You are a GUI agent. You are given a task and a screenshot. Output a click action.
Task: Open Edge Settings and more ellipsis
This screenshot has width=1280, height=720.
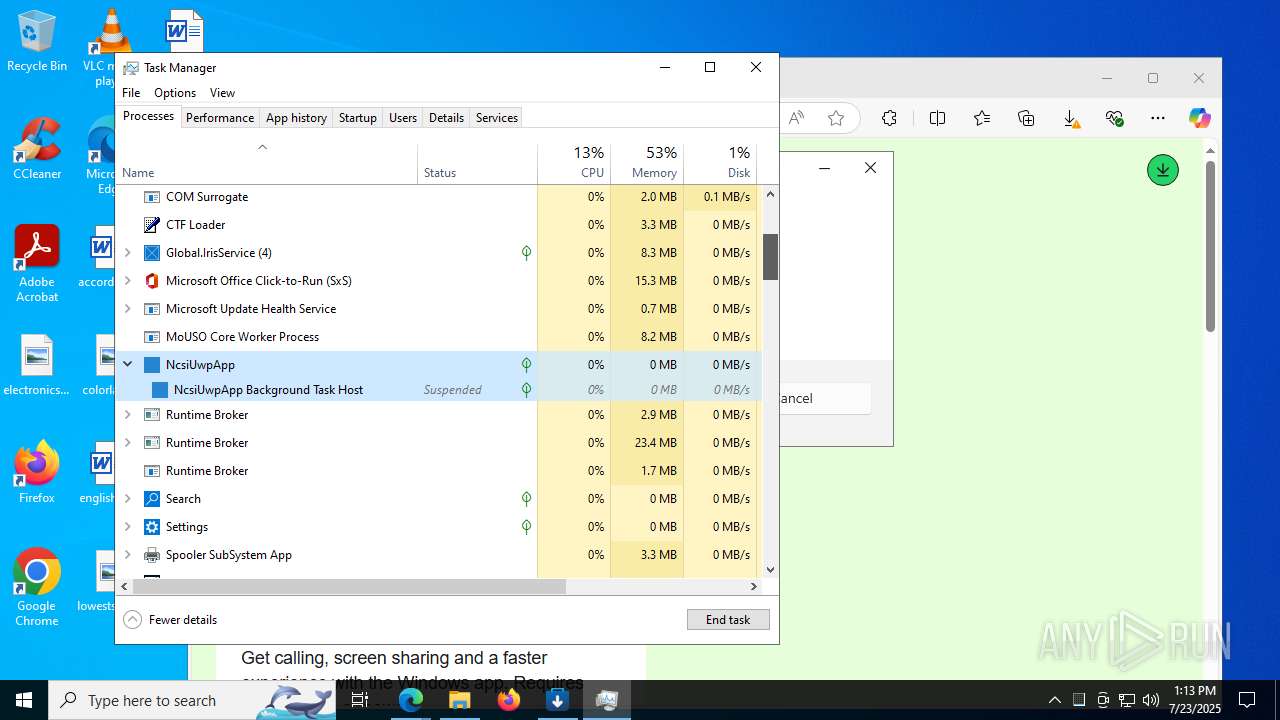[1158, 118]
